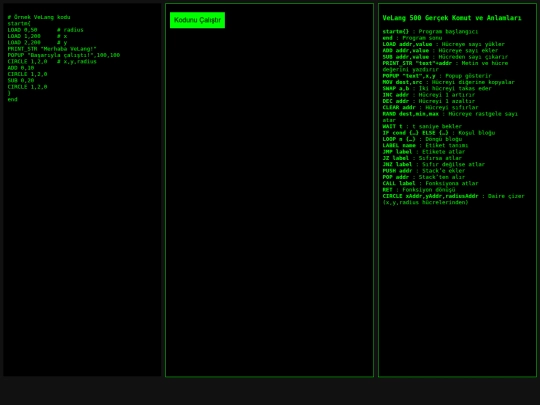Click the 'CIRCLE xAddr,yAddr,radiusAddr' reference entry
This screenshot has width=540, height=405.
pos(454,199)
